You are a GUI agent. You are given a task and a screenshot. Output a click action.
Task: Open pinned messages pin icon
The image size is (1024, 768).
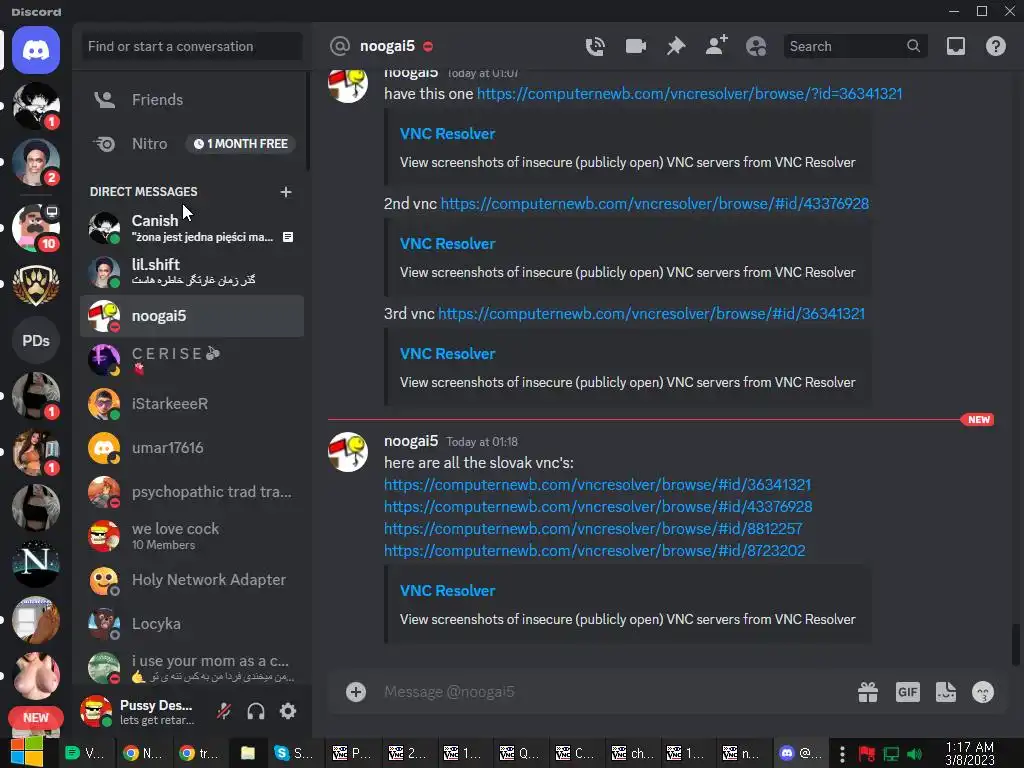click(x=676, y=46)
